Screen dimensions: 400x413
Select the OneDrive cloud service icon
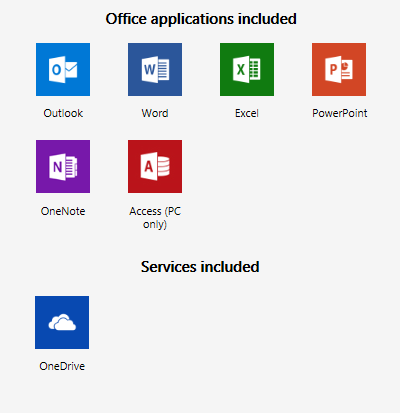pos(62,322)
